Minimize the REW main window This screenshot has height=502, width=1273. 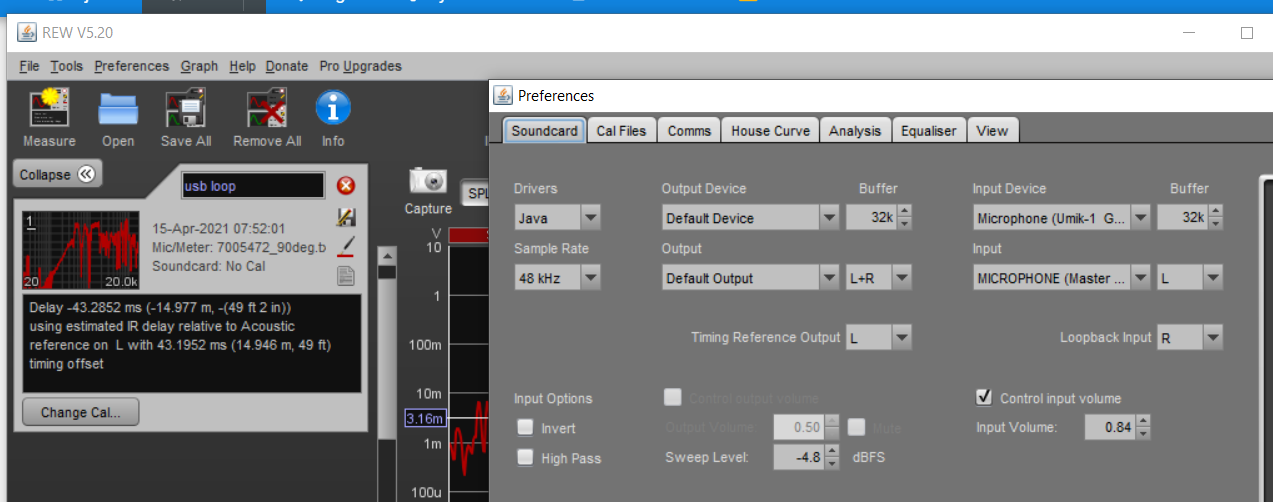[1188, 32]
